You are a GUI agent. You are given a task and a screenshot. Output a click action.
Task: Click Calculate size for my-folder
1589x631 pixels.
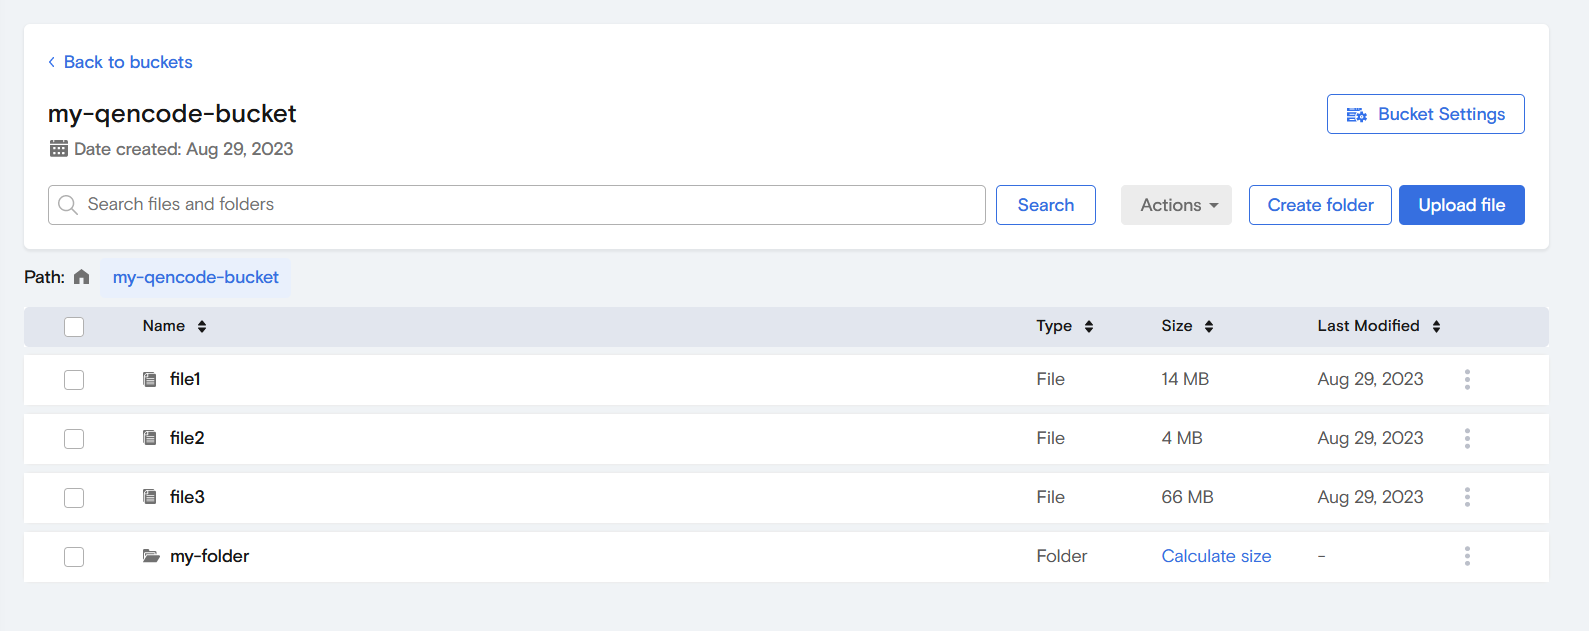pos(1216,556)
